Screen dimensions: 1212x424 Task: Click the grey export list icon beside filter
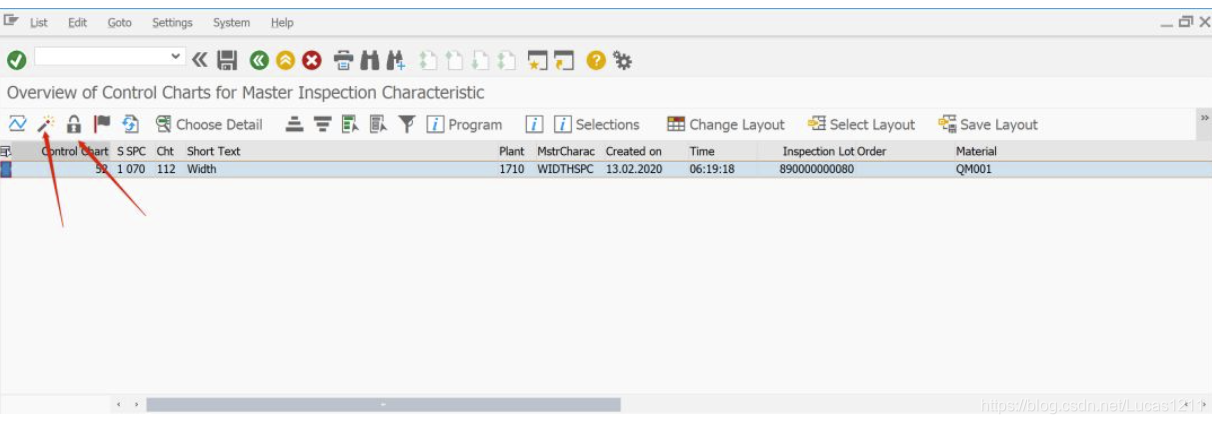point(378,124)
